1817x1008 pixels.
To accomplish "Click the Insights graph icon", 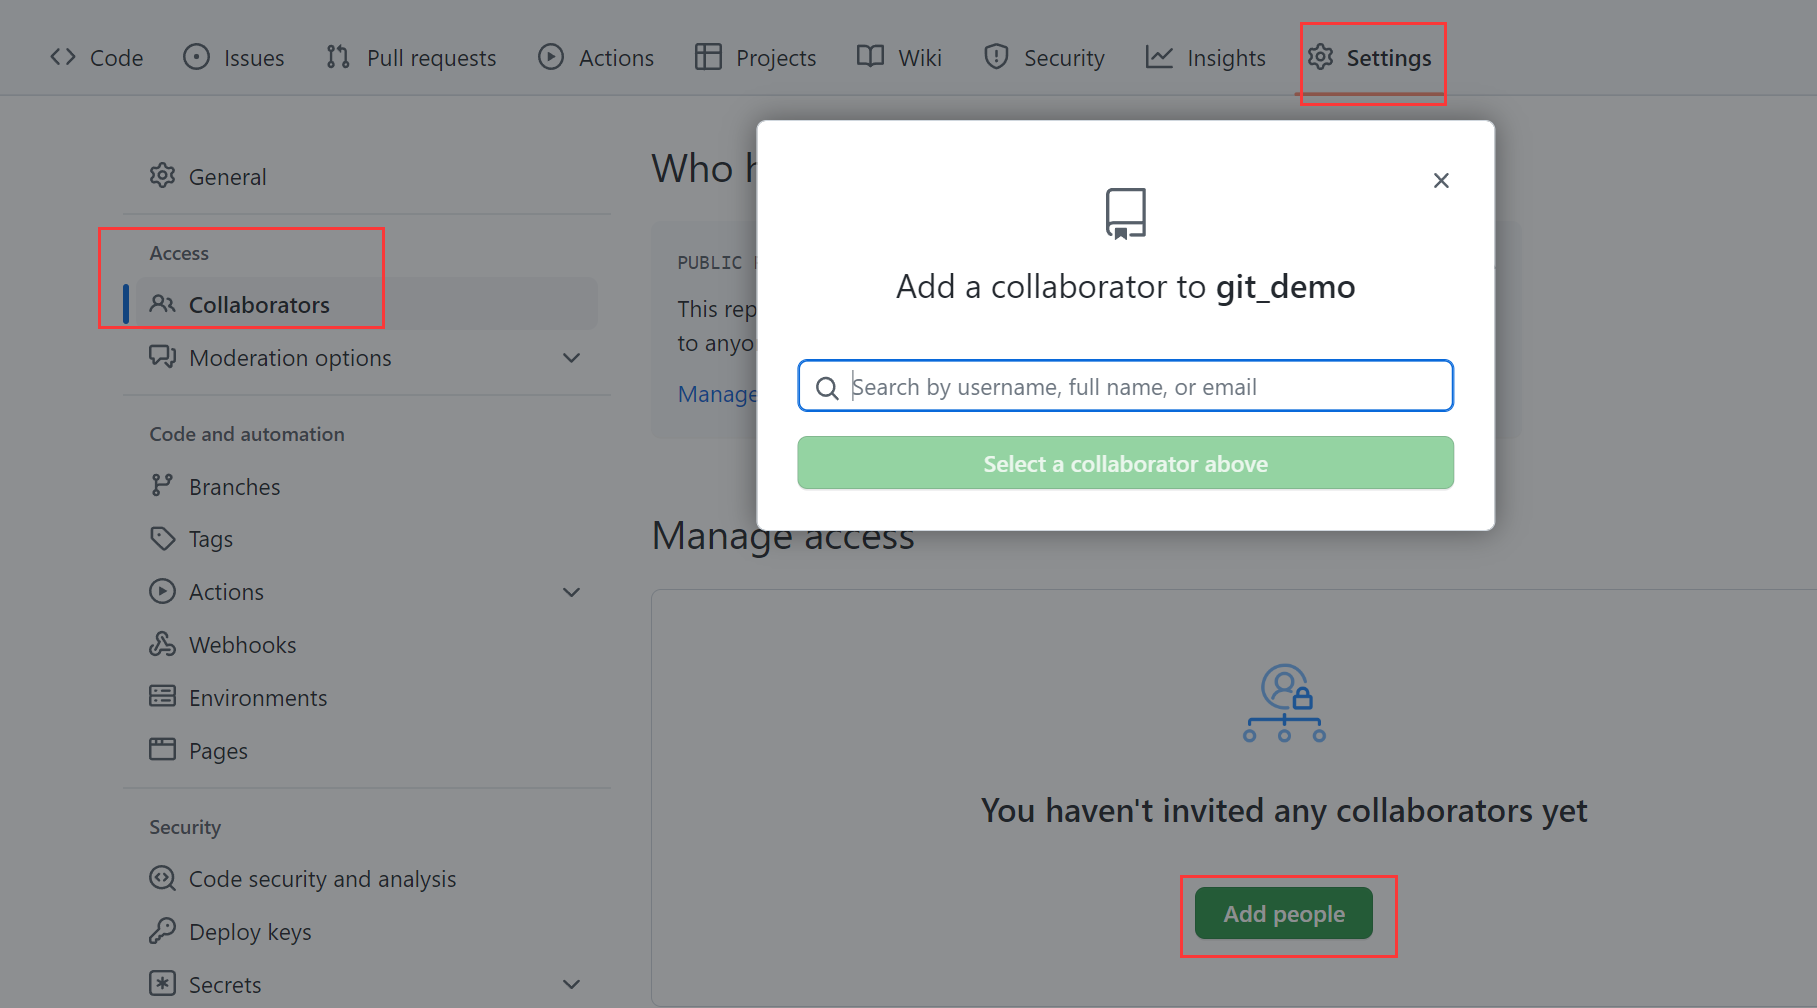I will [1159, 57].
